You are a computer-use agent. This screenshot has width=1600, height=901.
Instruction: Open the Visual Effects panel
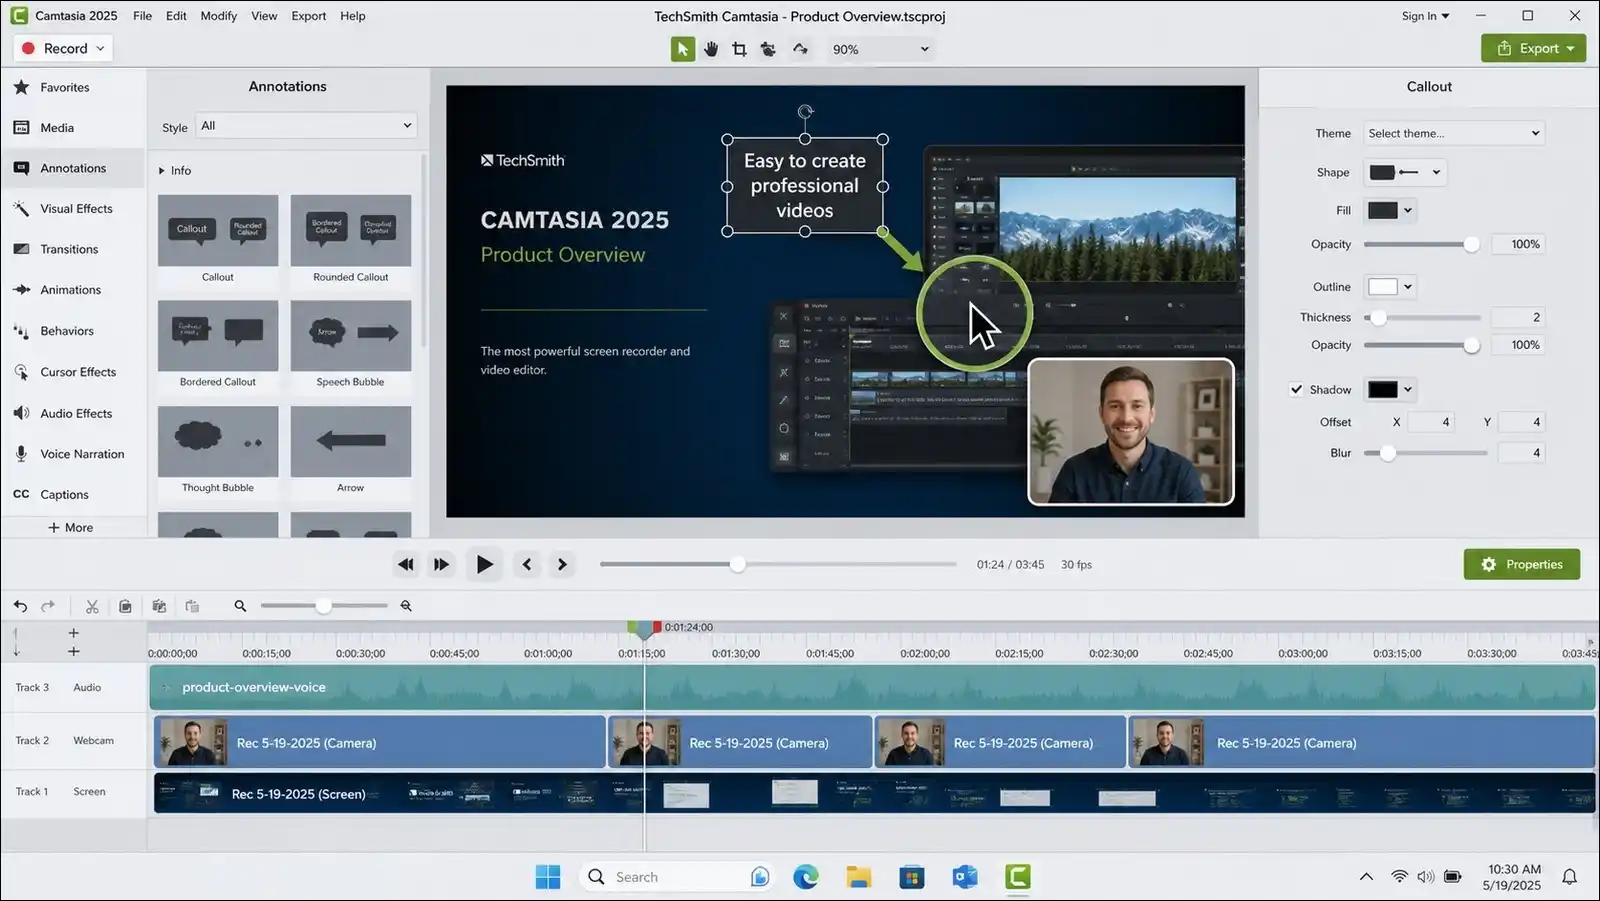[x=73, y=209]
